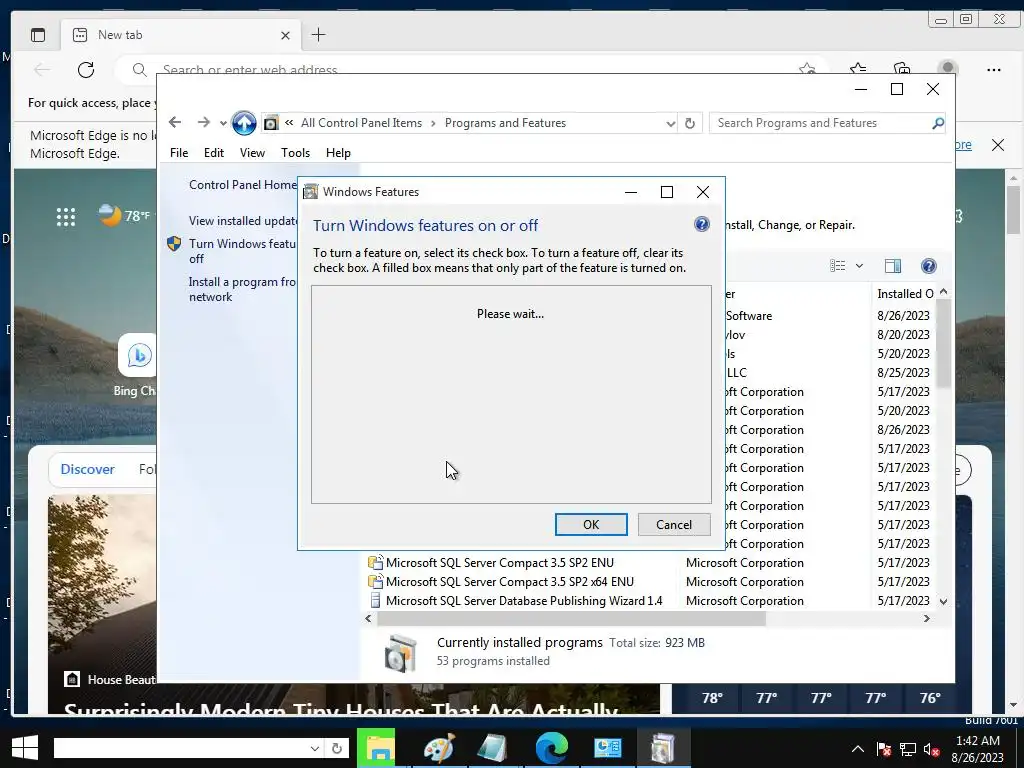Expand the address bar history dropdown
The image size is (1024, 768).
click(670, 123)
